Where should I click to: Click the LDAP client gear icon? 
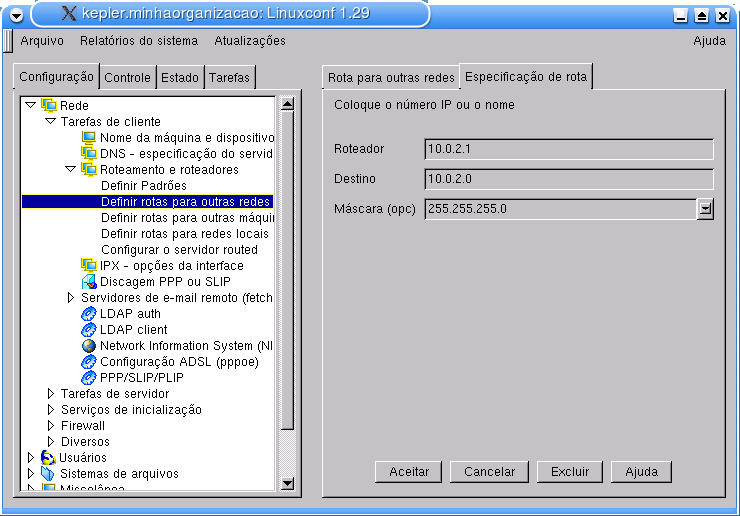pyautogui.click(x=88, y=330)
